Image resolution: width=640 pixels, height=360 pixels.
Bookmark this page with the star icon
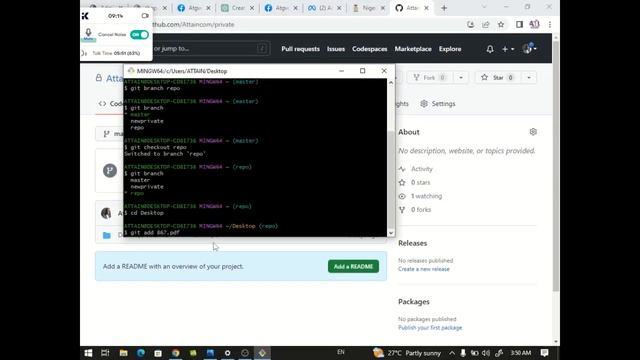pyautogui.click(x=501, y=24)
